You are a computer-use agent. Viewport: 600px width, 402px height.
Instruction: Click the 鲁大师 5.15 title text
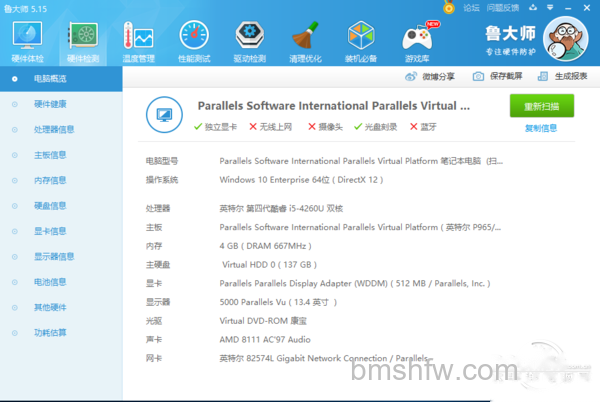[25, 9]
